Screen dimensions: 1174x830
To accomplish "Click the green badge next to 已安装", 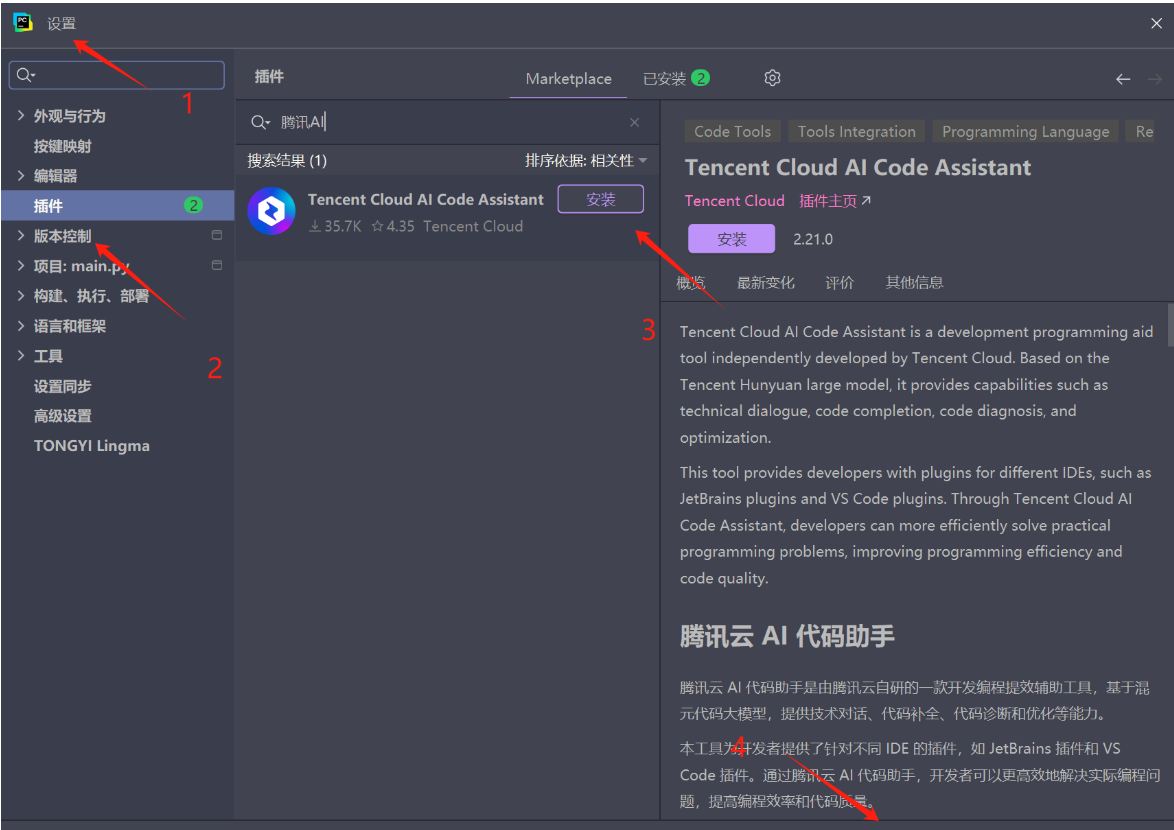I will 700,78.
